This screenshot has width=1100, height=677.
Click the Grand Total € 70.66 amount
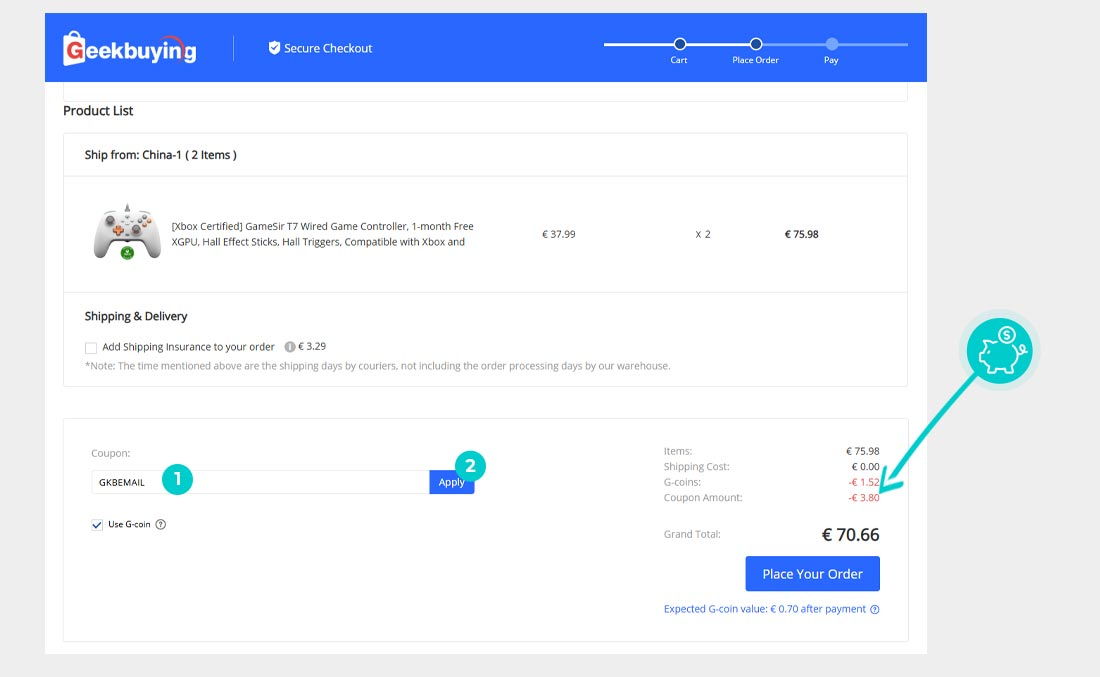[x=850, y=535]
